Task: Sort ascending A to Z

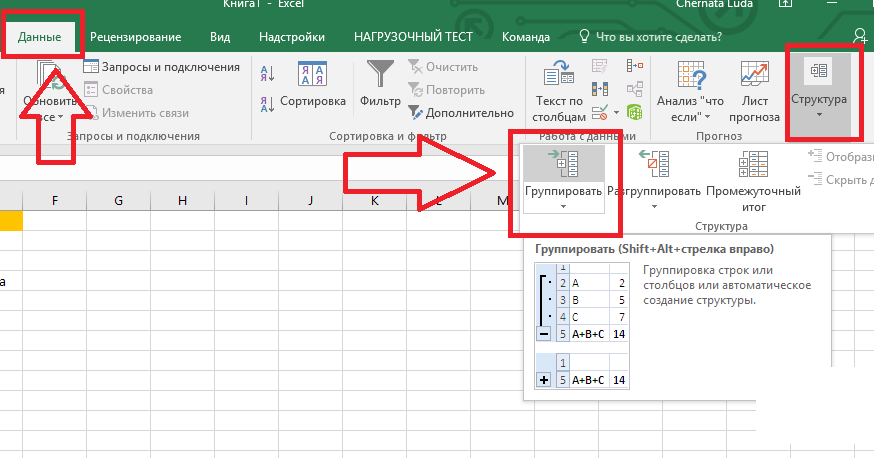Action: tap(267, 72)
